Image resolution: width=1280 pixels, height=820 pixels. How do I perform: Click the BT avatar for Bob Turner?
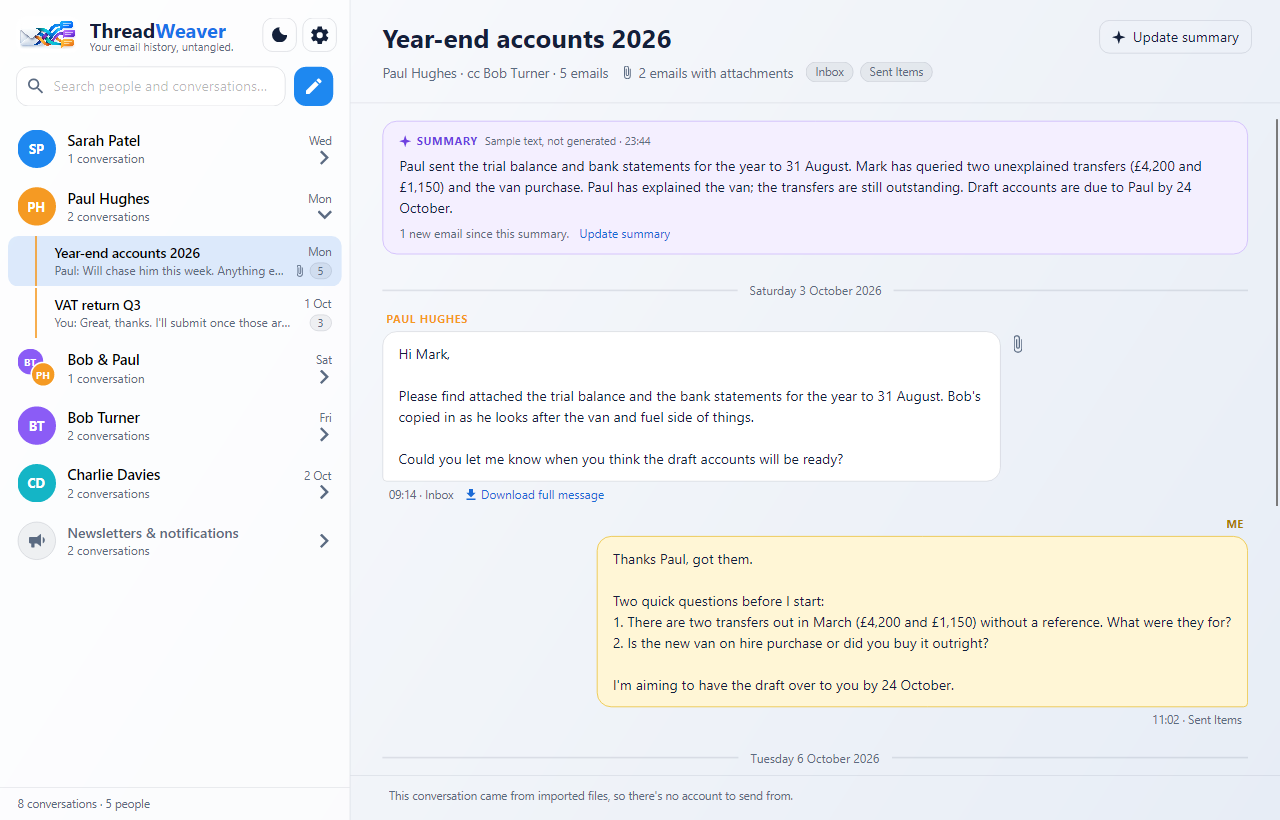coord(37,426)
